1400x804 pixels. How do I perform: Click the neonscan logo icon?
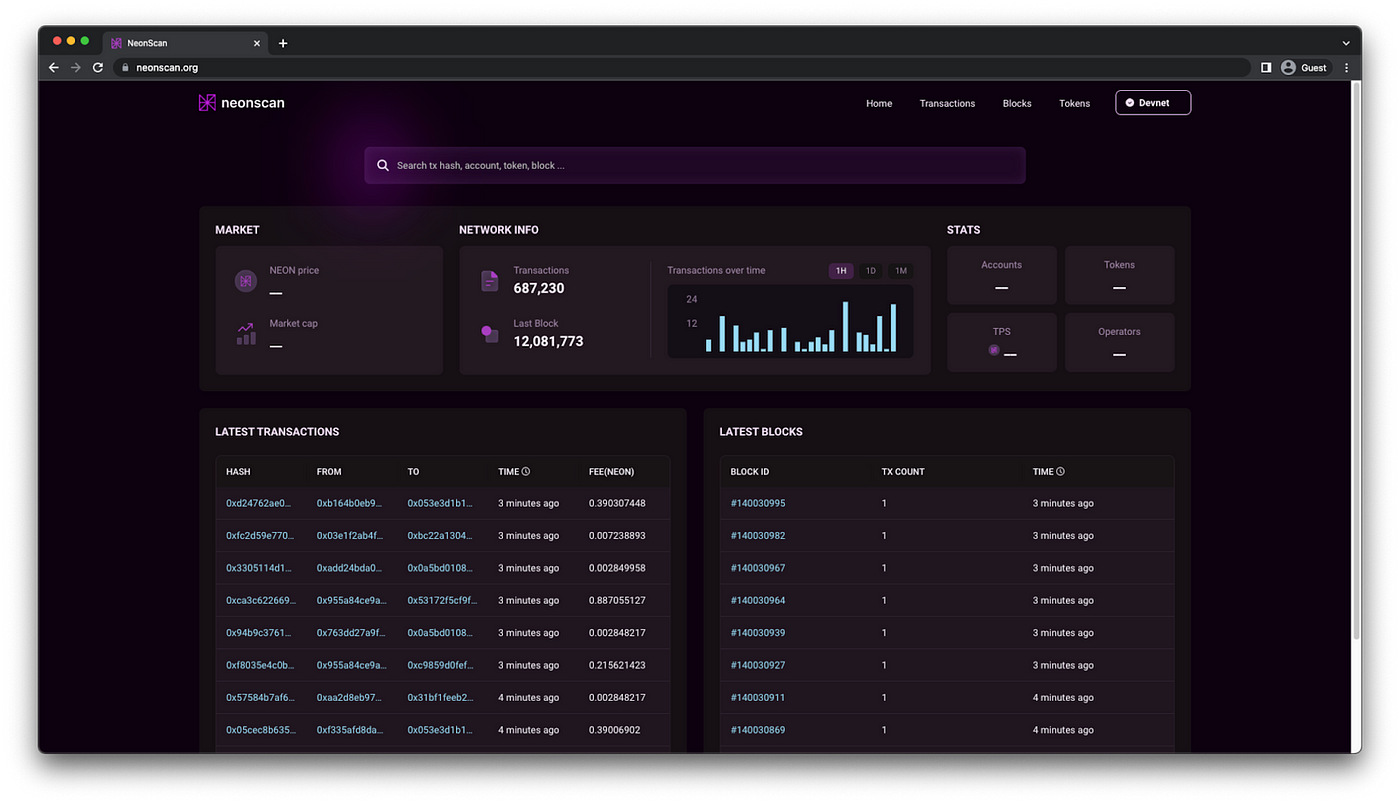(207, 103)
